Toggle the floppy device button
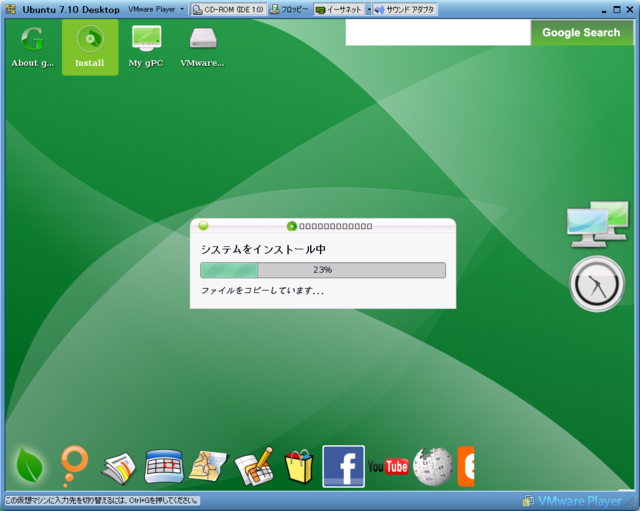 click(289, 9)
